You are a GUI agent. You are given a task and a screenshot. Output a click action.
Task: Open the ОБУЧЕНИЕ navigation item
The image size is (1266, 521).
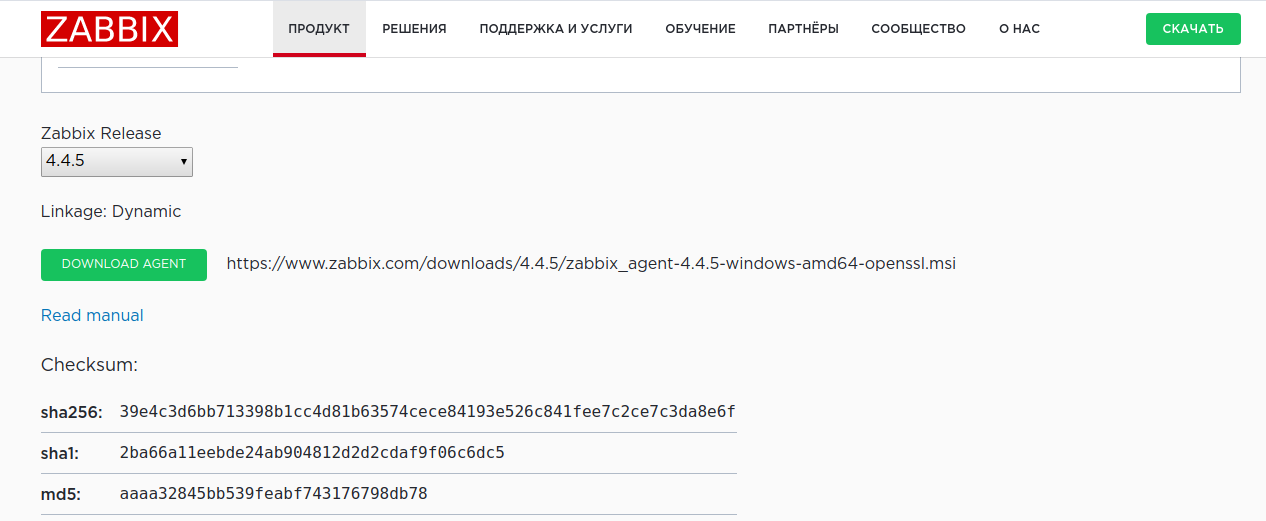tap(700, 29)
